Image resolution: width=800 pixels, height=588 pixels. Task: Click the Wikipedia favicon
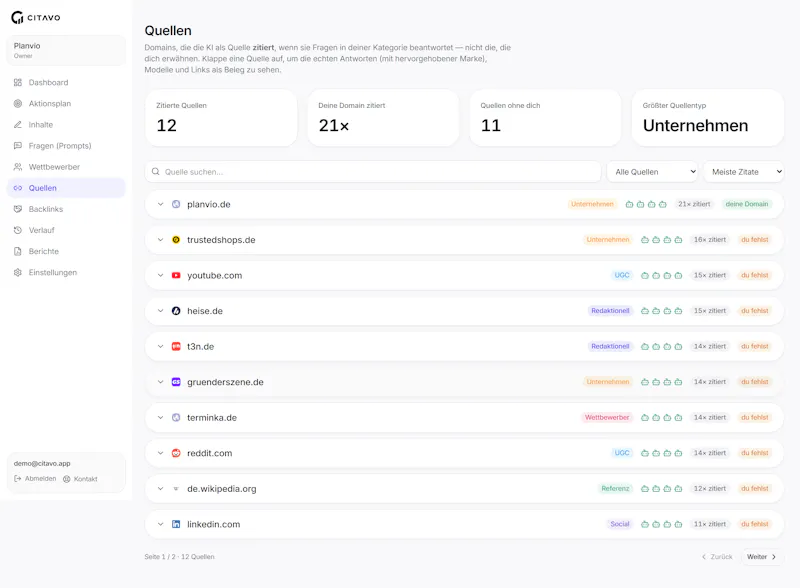176,488
